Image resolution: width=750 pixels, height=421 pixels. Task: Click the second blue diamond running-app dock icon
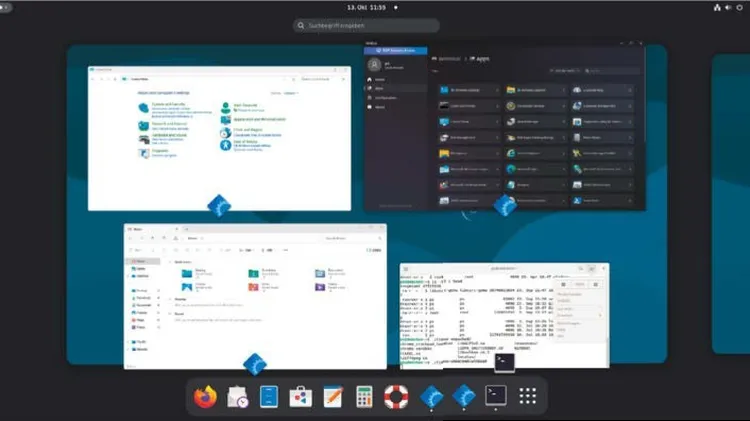click(463, 396)
